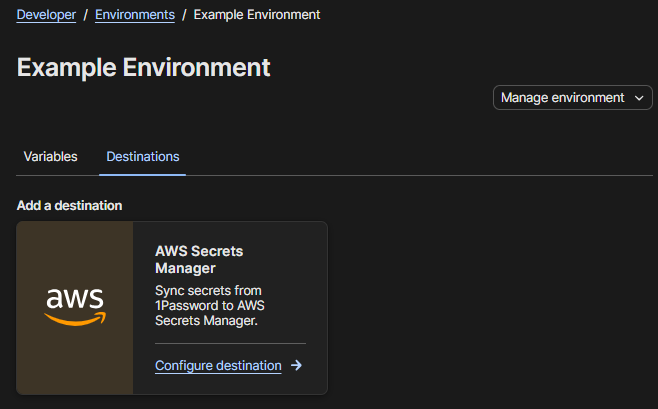Screen dimensions: 658x409
Task: Click the Example Environment page heading
Action: (144, 67)
